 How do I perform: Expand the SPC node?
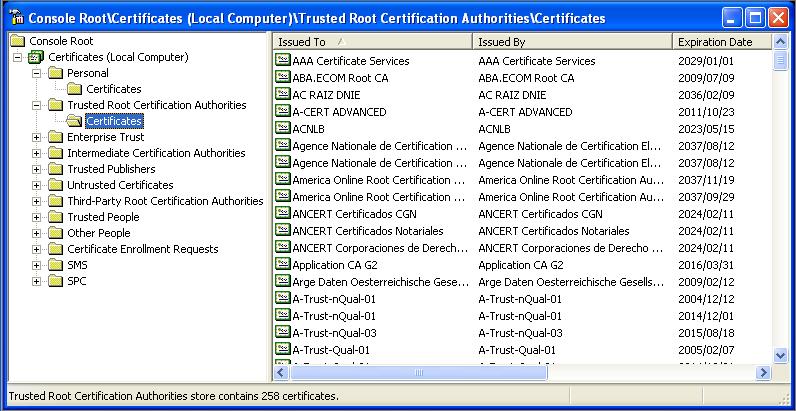tap(36, 282)
